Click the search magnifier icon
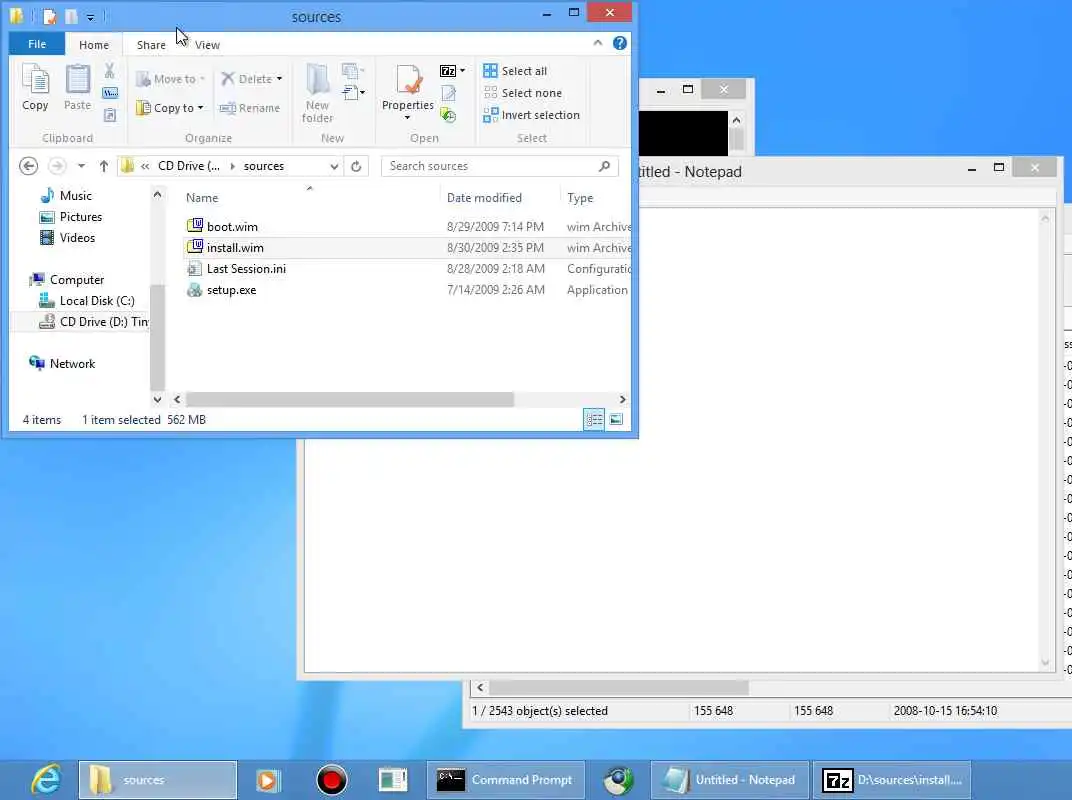Viewport: 1072px width, 800px height. click(x=604, y=166)
